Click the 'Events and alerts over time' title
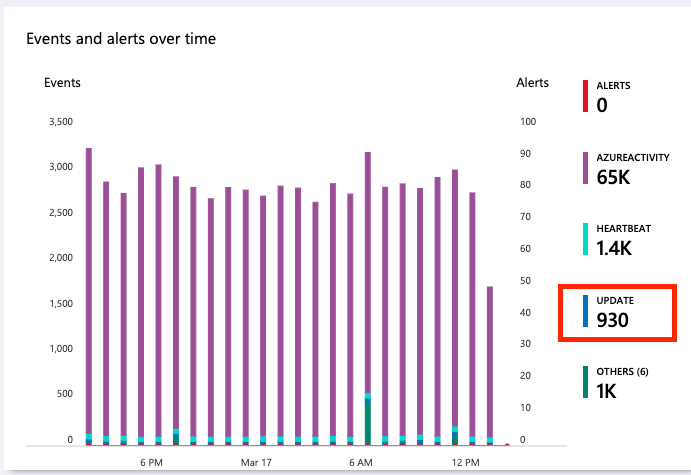Viewport: 691px width, 475px height. coord(121,39)
